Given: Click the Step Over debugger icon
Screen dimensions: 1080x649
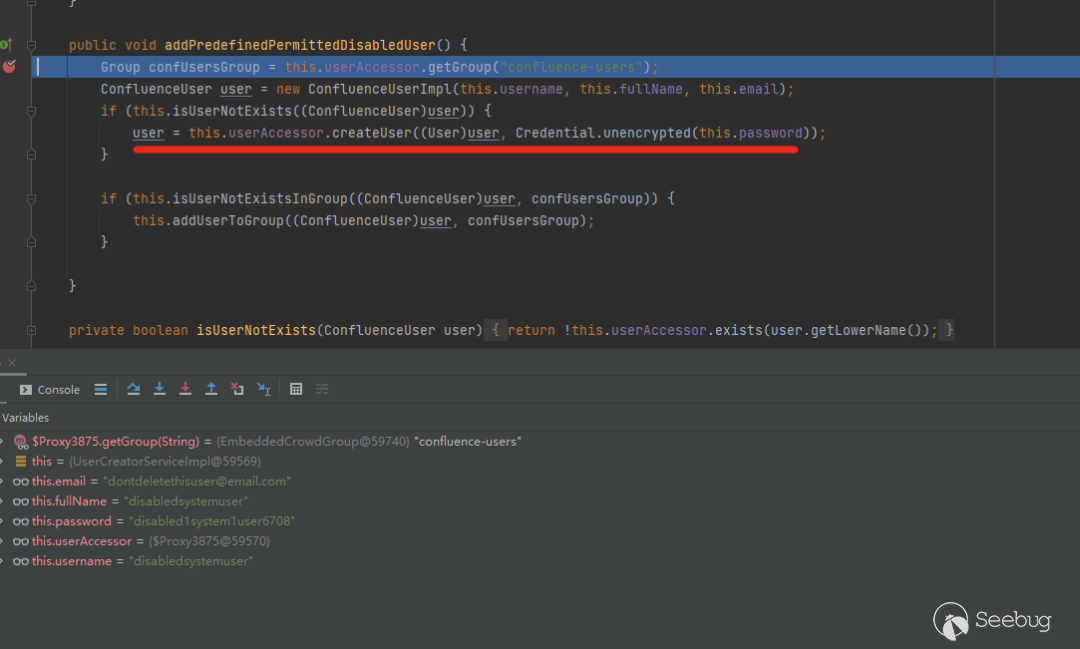Looking at the screenshot, I should 133,389.
